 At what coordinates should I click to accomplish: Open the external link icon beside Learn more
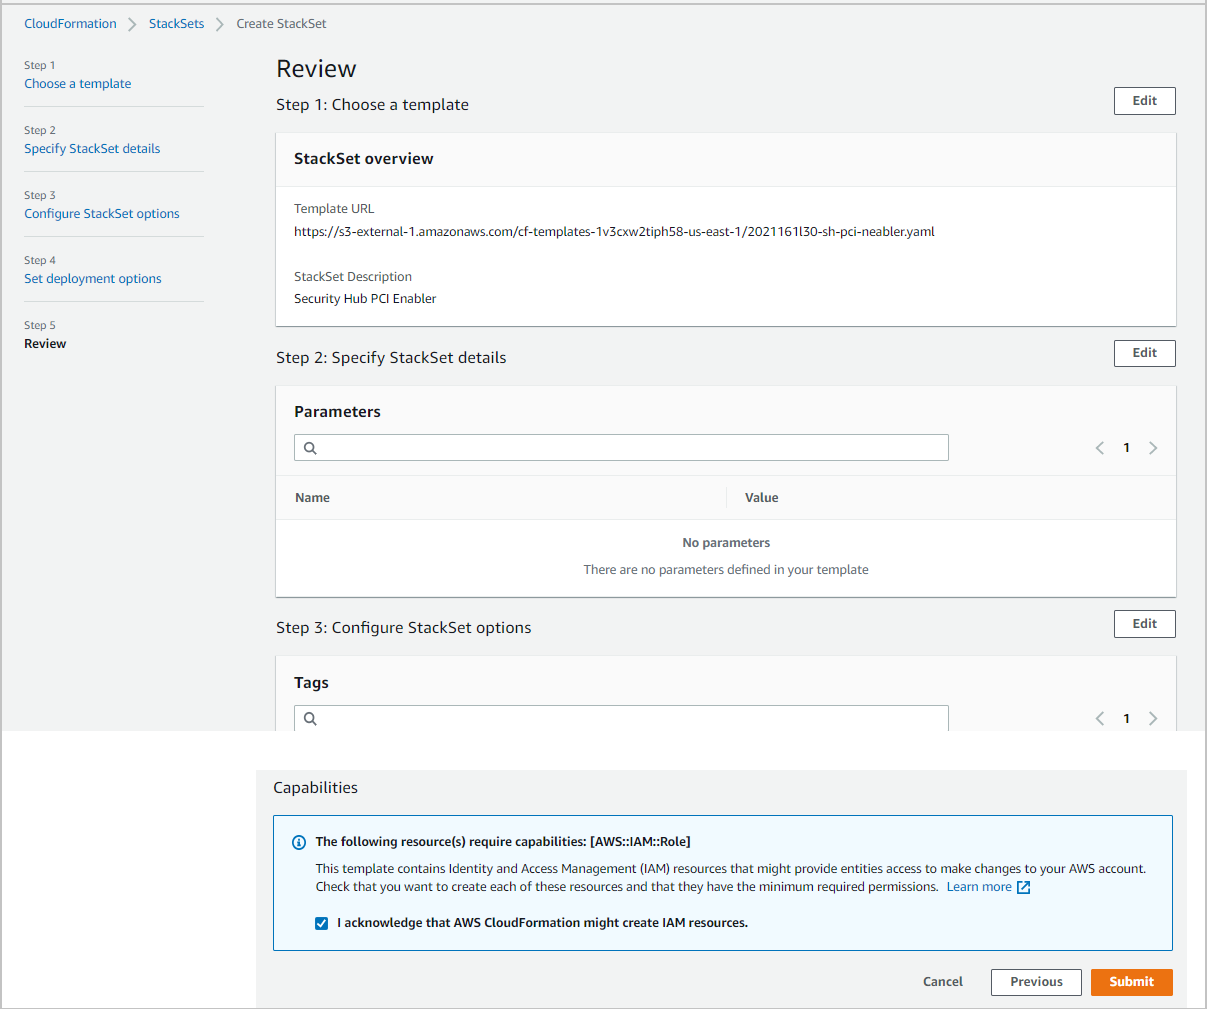coord(1021,886)
